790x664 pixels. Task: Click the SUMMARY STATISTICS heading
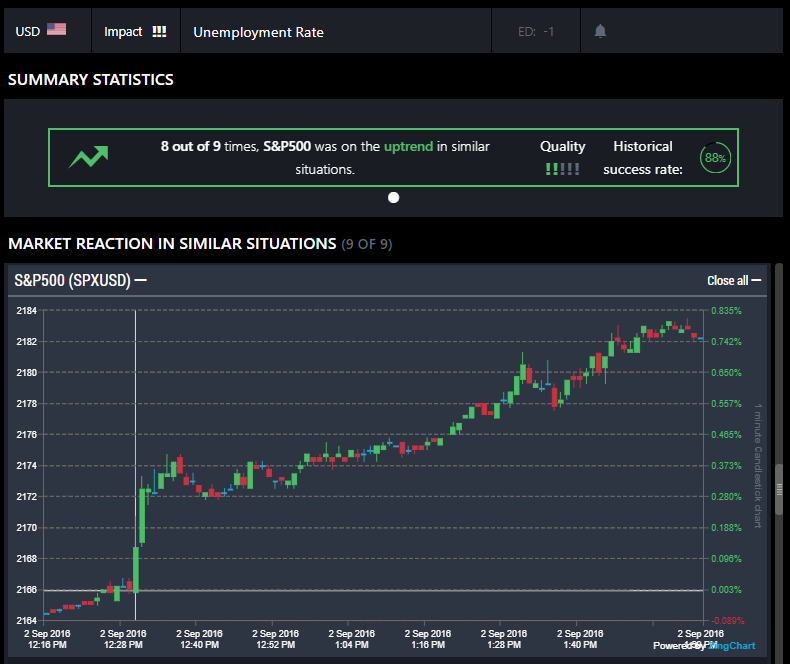pos(91,80)
